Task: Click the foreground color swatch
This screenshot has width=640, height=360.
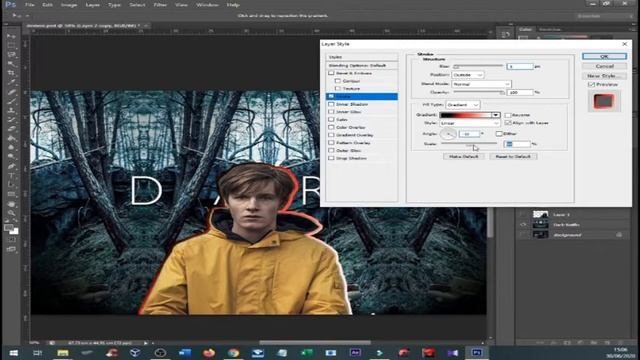Action: coord(8,227)
